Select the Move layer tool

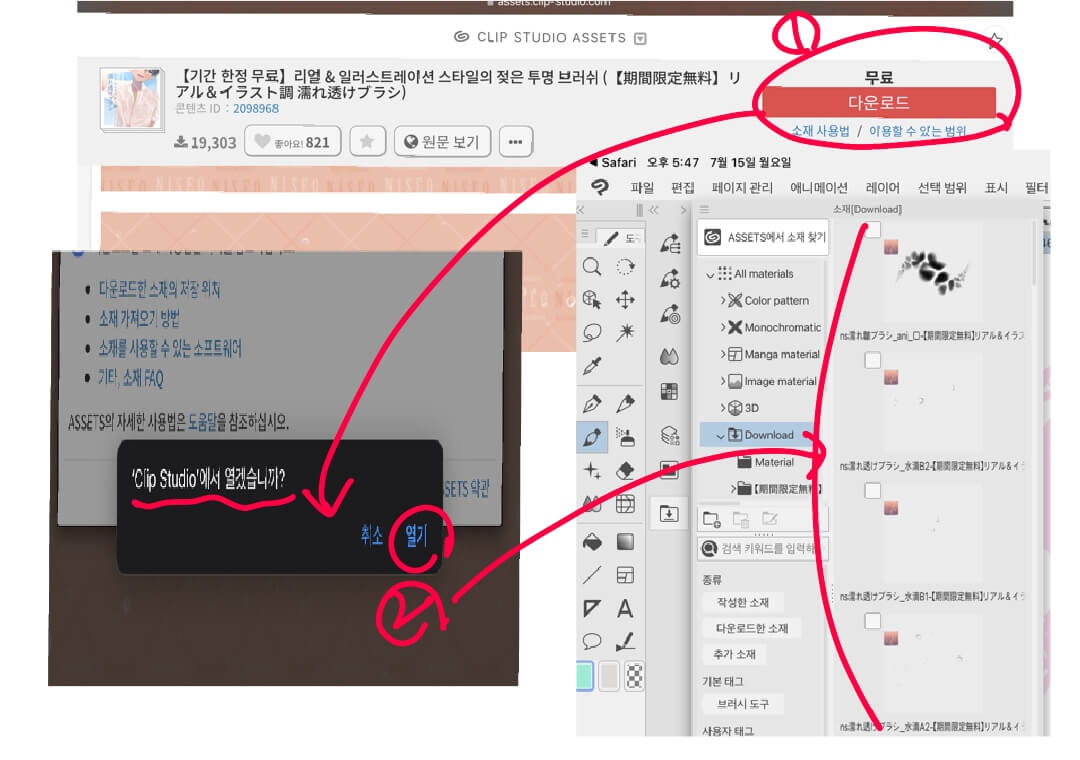625,300
